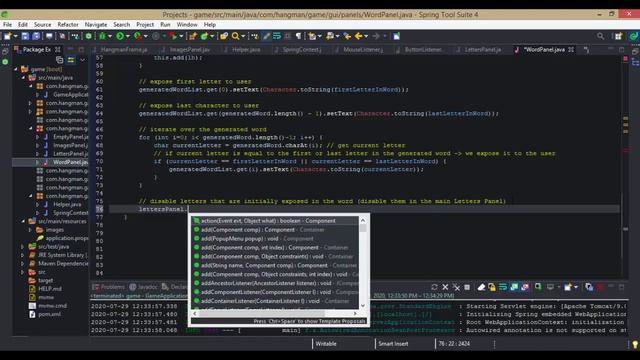Toggle Show Console on Standard Out
Image resolution: width=640 pixels, height=360 pixels.
514,287
